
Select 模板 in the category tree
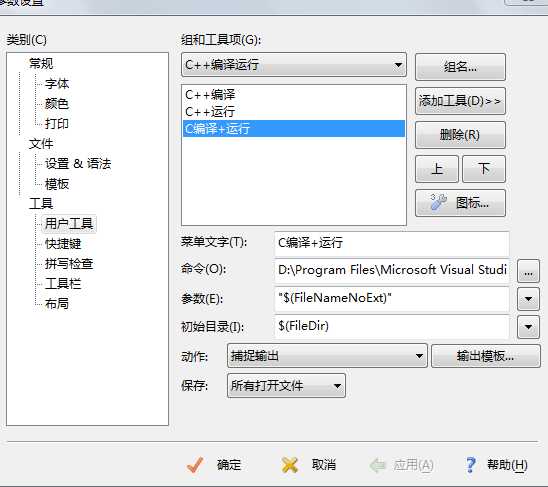pyautogui.click(x=57, y=184)
